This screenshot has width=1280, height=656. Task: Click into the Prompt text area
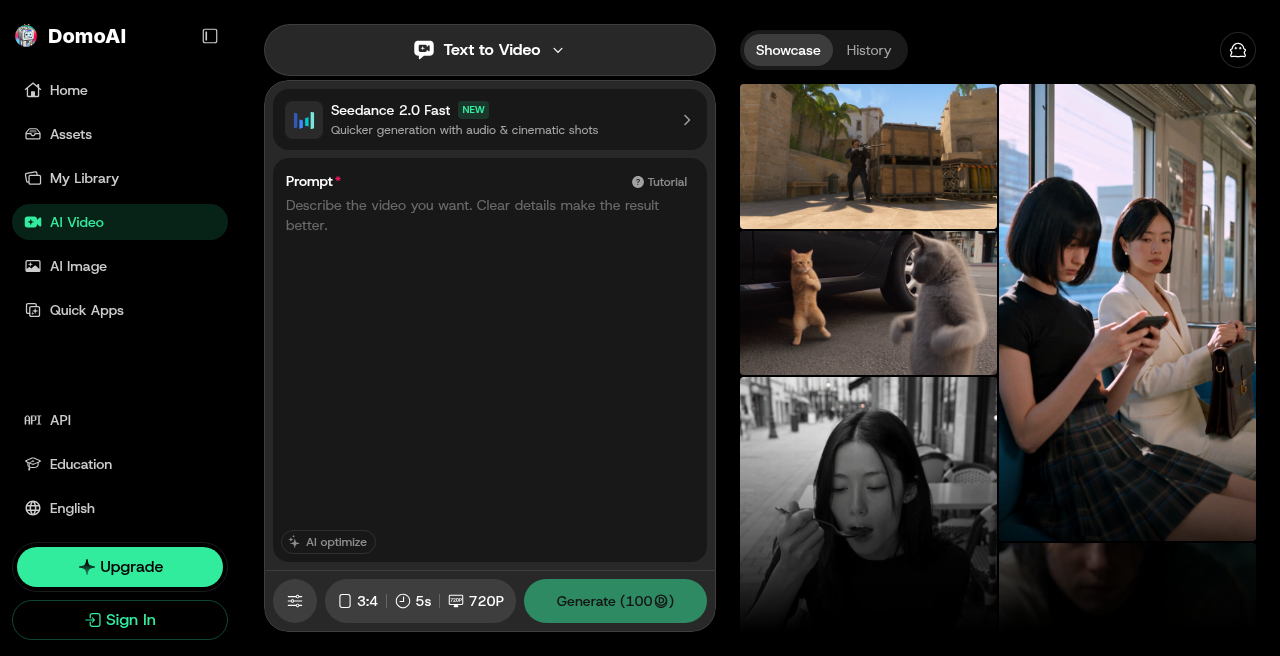pos(490,360)
